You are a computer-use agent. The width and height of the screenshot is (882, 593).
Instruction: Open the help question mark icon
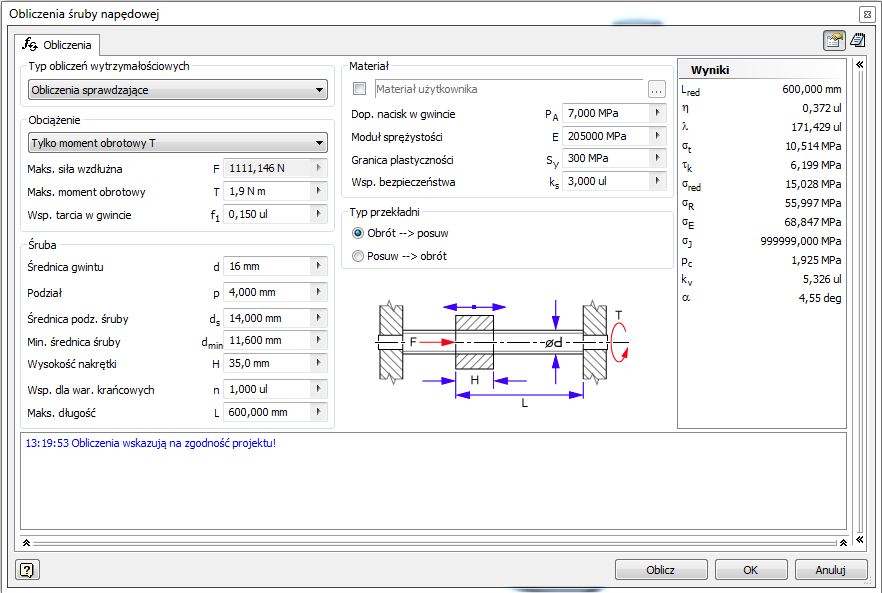[x=26, y=570]
